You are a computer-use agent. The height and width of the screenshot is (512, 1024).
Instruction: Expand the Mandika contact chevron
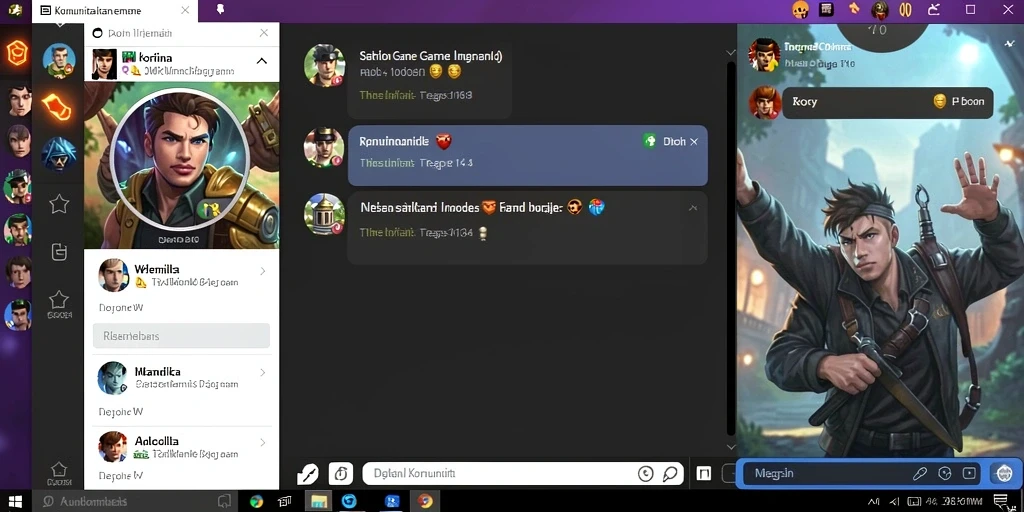coord(263,372)
